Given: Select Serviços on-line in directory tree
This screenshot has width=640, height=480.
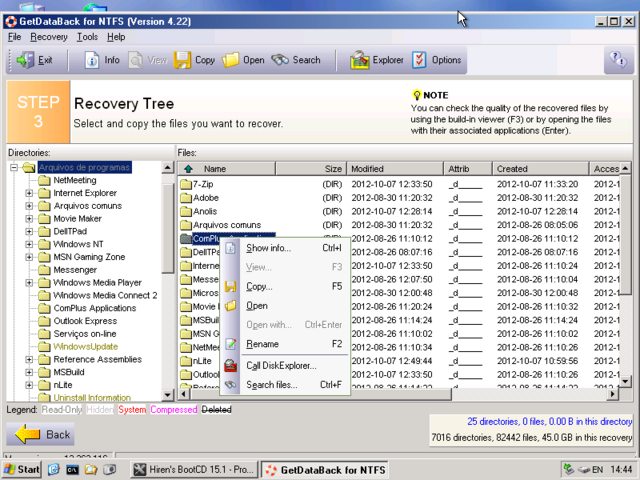Looking at the screenshot, I should coord(84,334).
